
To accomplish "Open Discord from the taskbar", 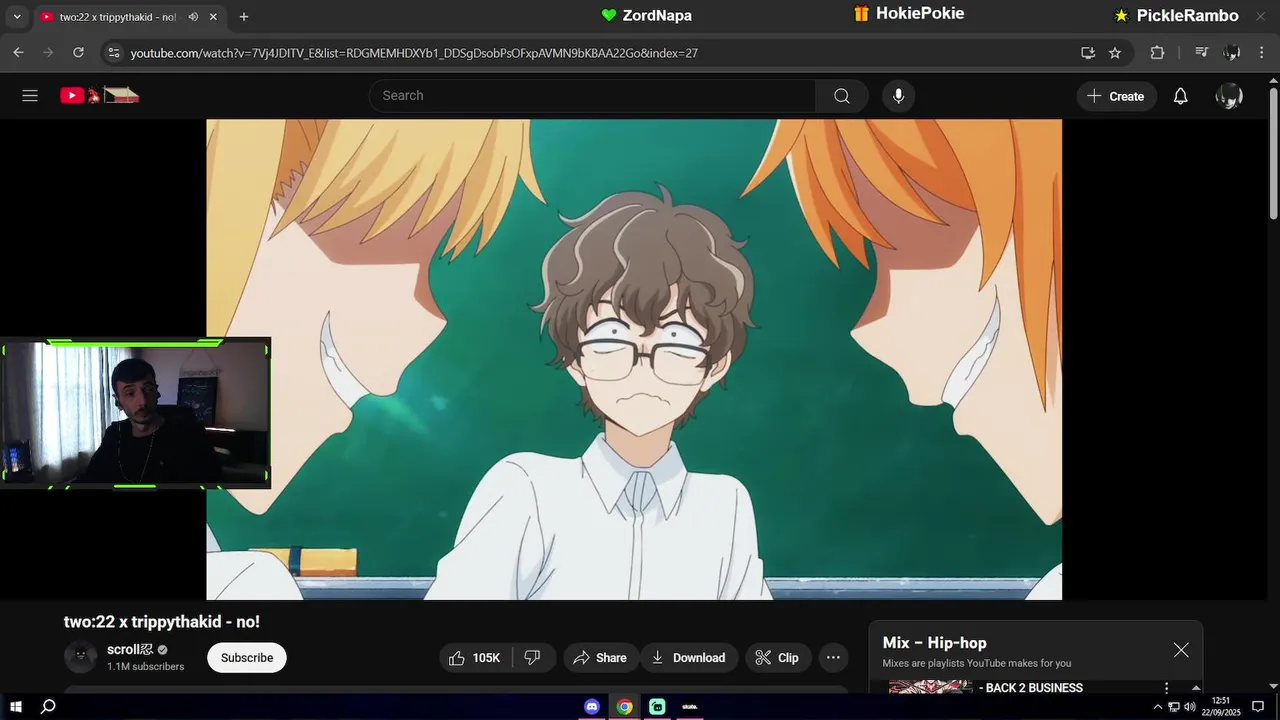I will pos(592,707).
